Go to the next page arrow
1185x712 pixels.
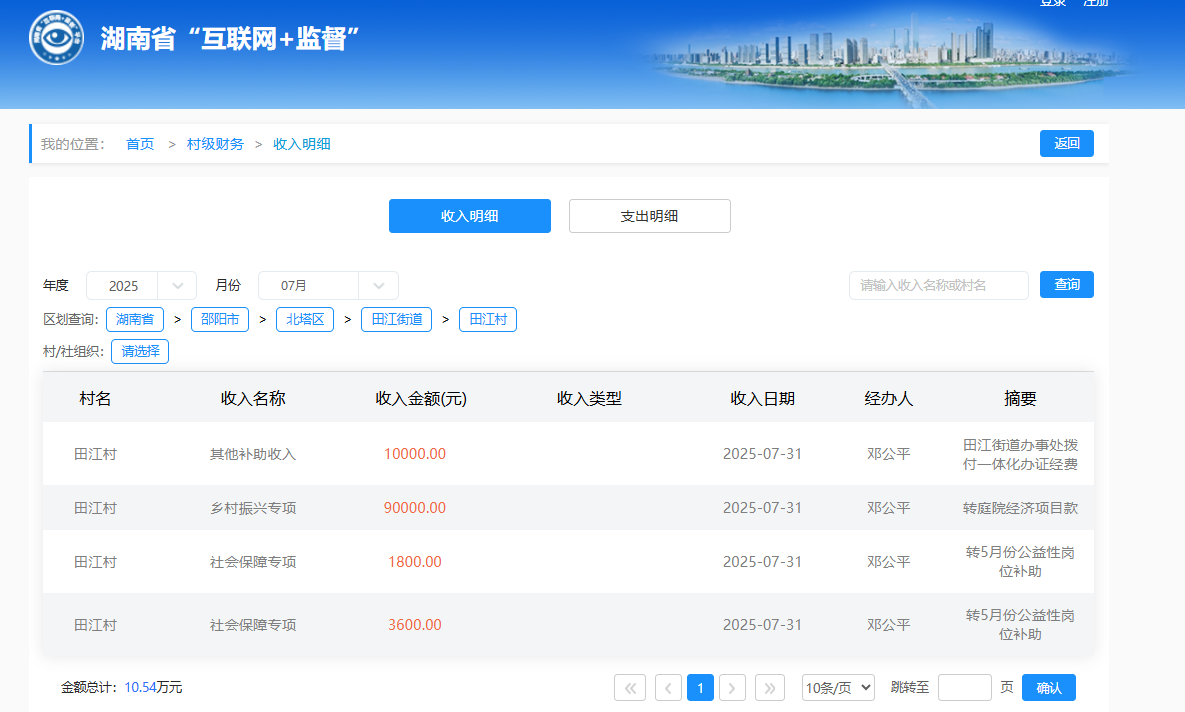point(733,688)
